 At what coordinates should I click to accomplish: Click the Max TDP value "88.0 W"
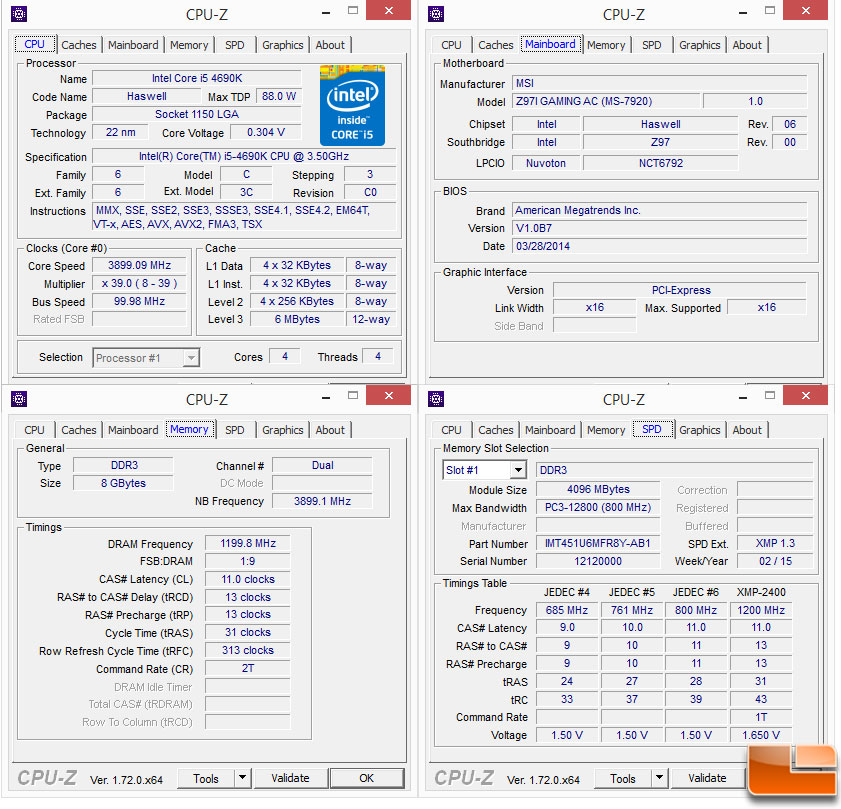click(x=279, y=97)
